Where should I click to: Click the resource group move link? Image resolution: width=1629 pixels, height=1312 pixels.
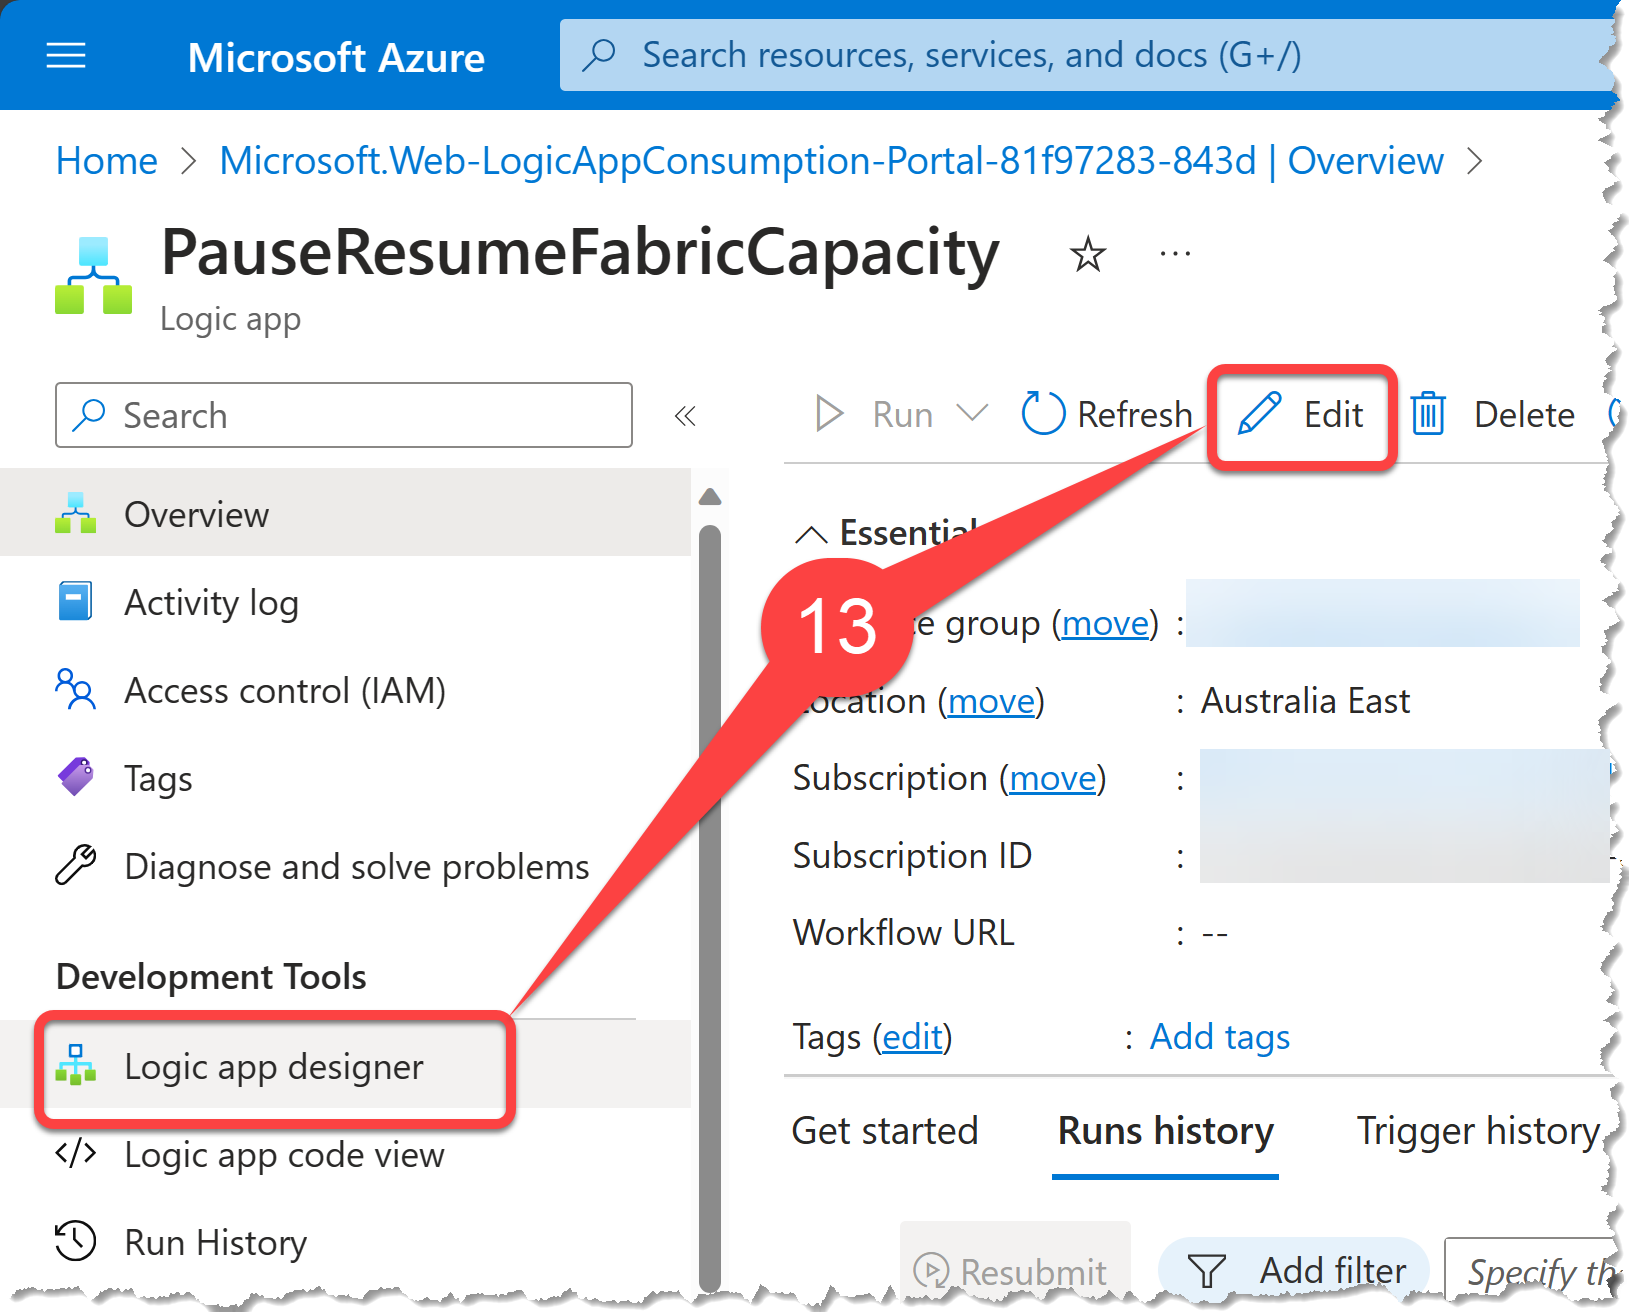click(1105, 623)
